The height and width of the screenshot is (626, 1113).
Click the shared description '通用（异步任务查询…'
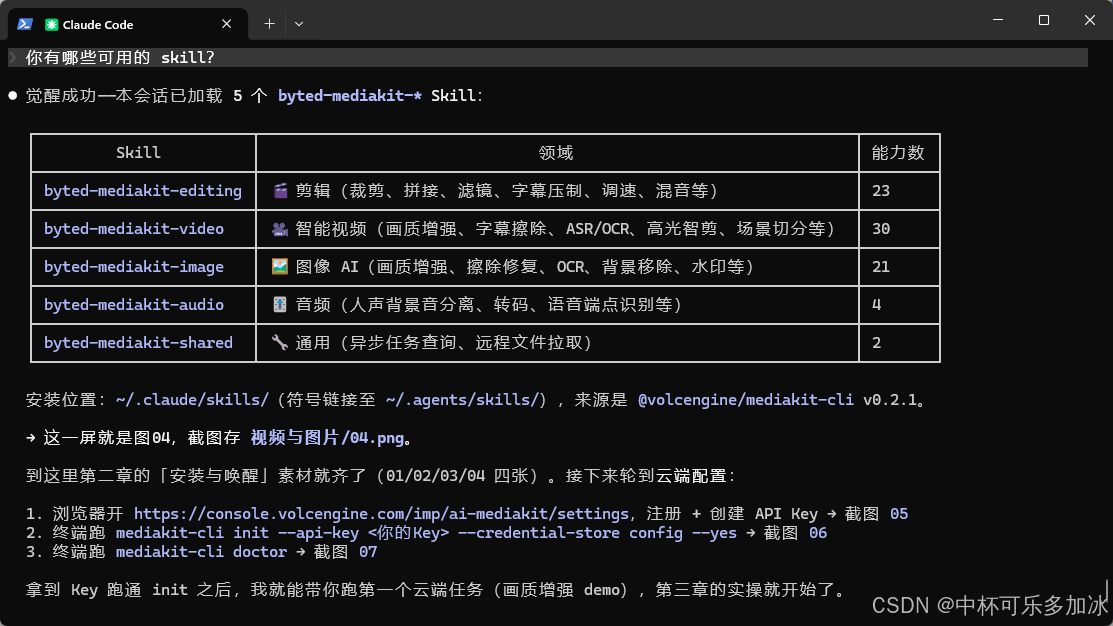444,343
